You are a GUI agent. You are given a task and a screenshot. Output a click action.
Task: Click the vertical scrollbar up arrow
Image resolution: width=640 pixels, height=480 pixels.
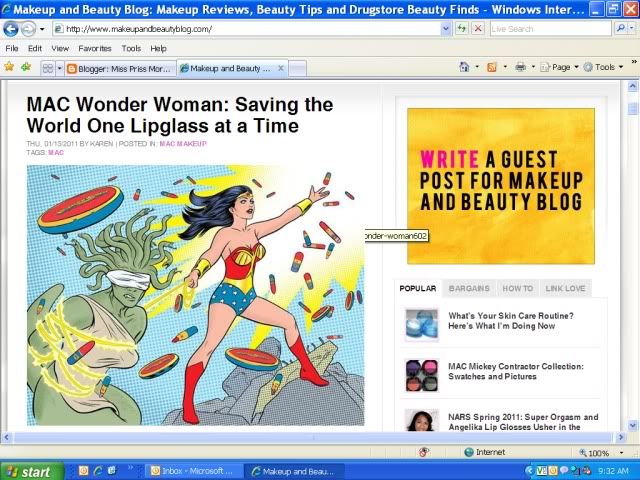tap(633, 86)
